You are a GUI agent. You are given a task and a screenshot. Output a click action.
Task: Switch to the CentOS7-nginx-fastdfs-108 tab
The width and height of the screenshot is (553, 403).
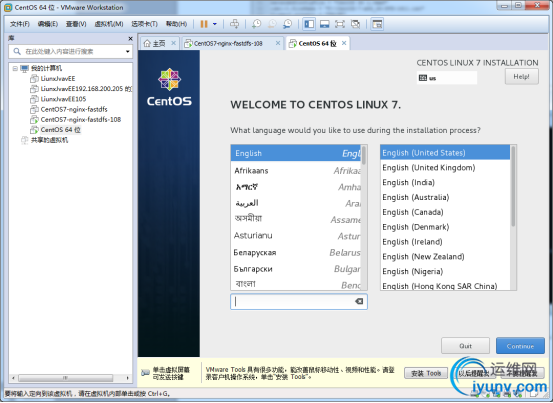tap(228, 43)
